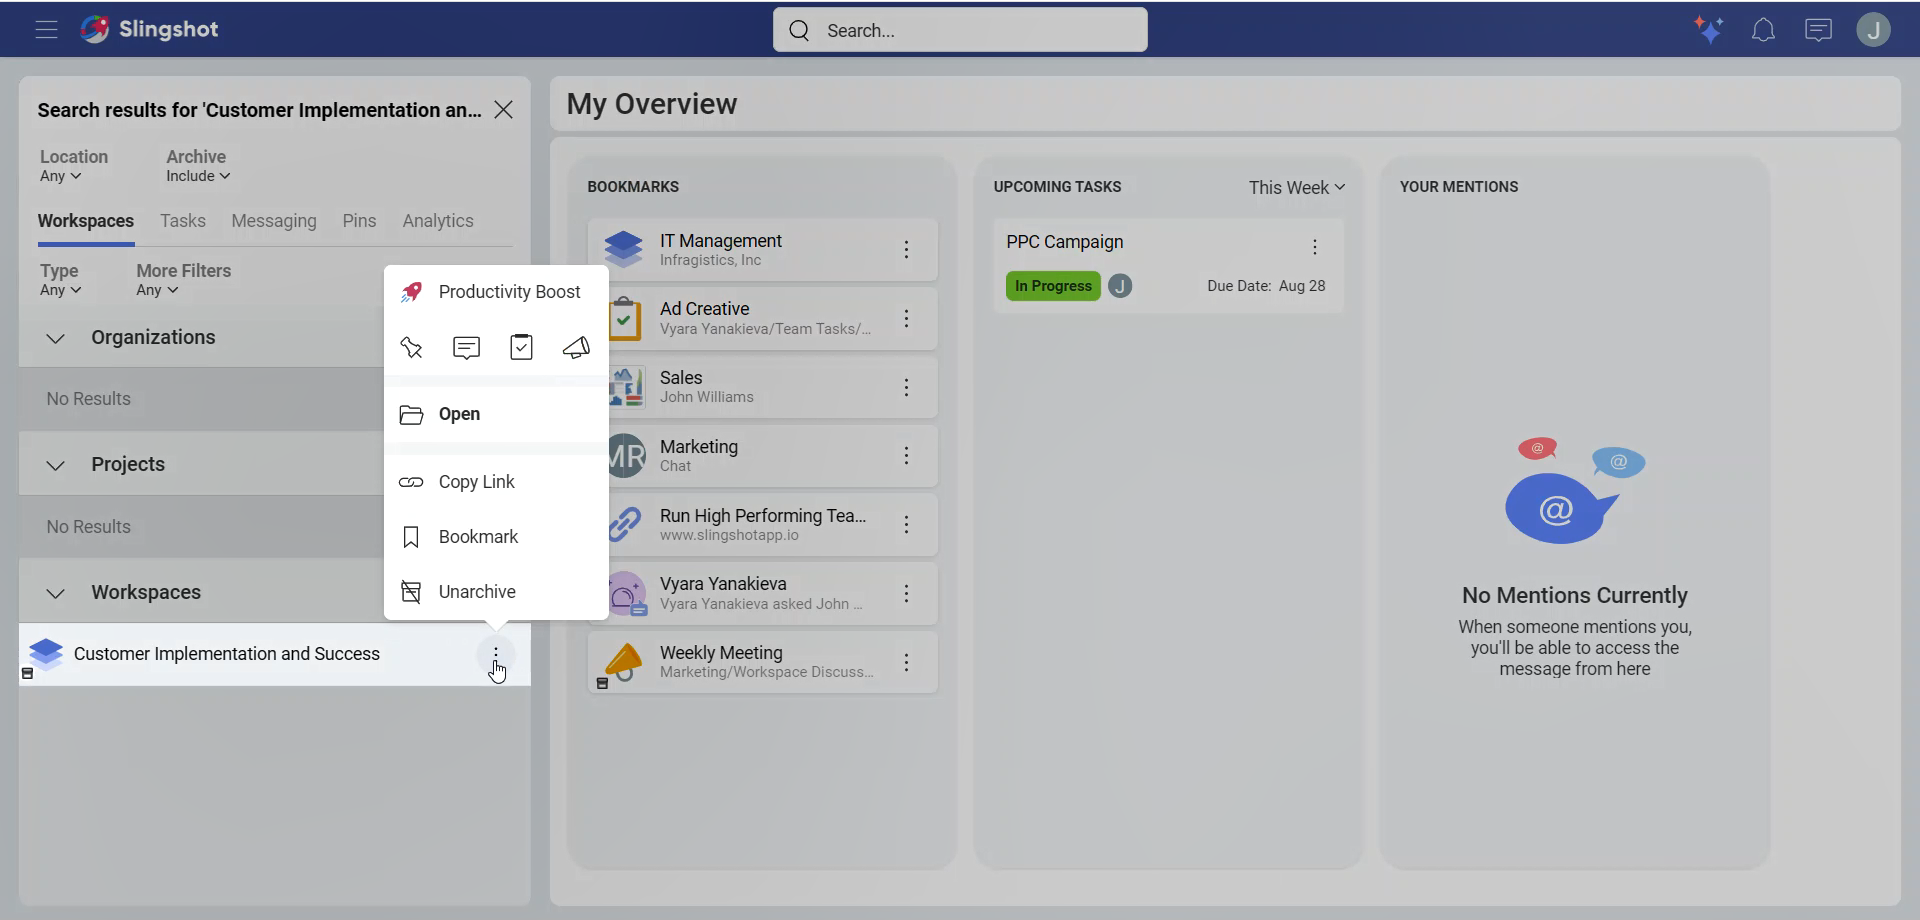Image resolution: width=1920 pixels, height=920 pixels.
Task: Open the Type filter dropdown
Action: pyautogui.click(x=61, y=290)
